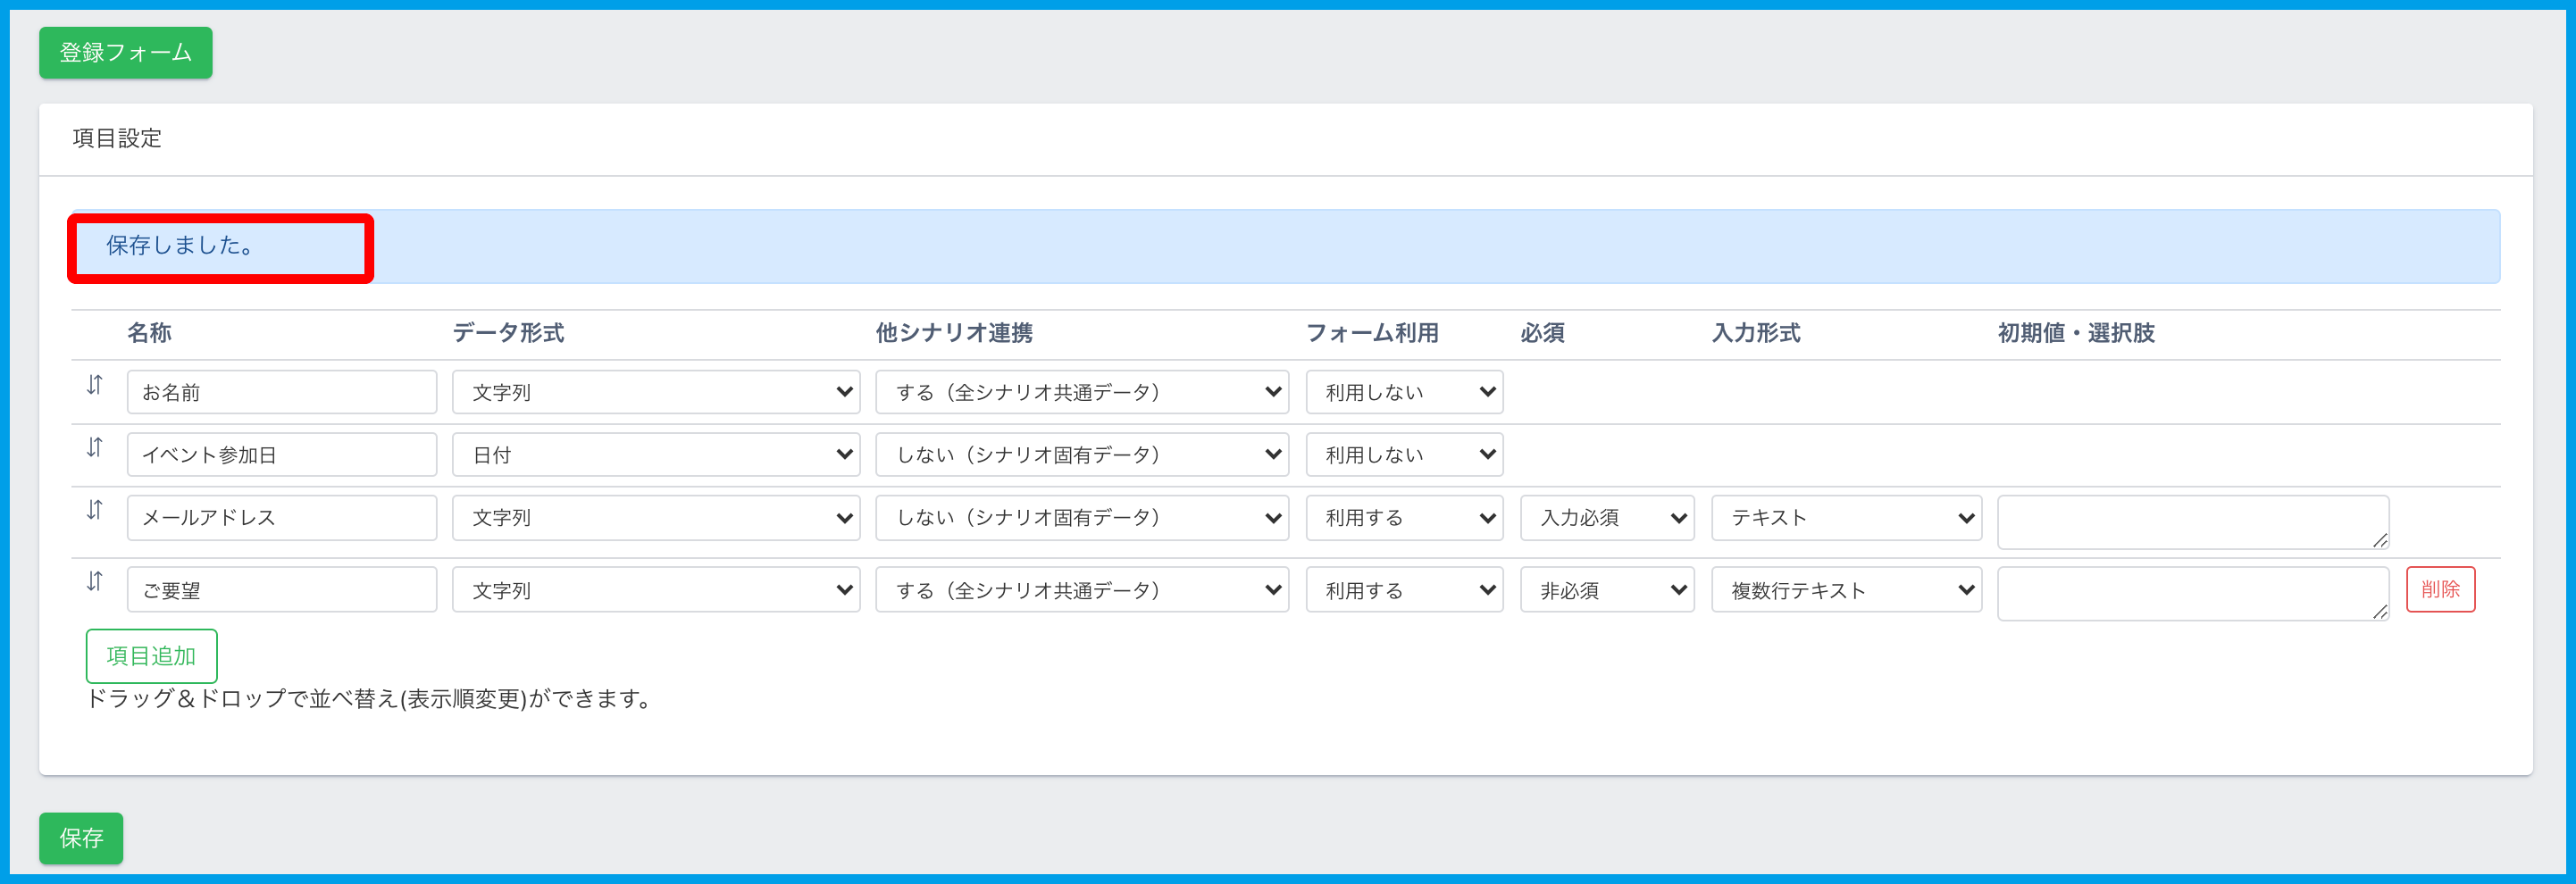Click initial value textarea for ご要望 row
Viewport: 2576px width, 884px height.
(x=2191, y=594)
